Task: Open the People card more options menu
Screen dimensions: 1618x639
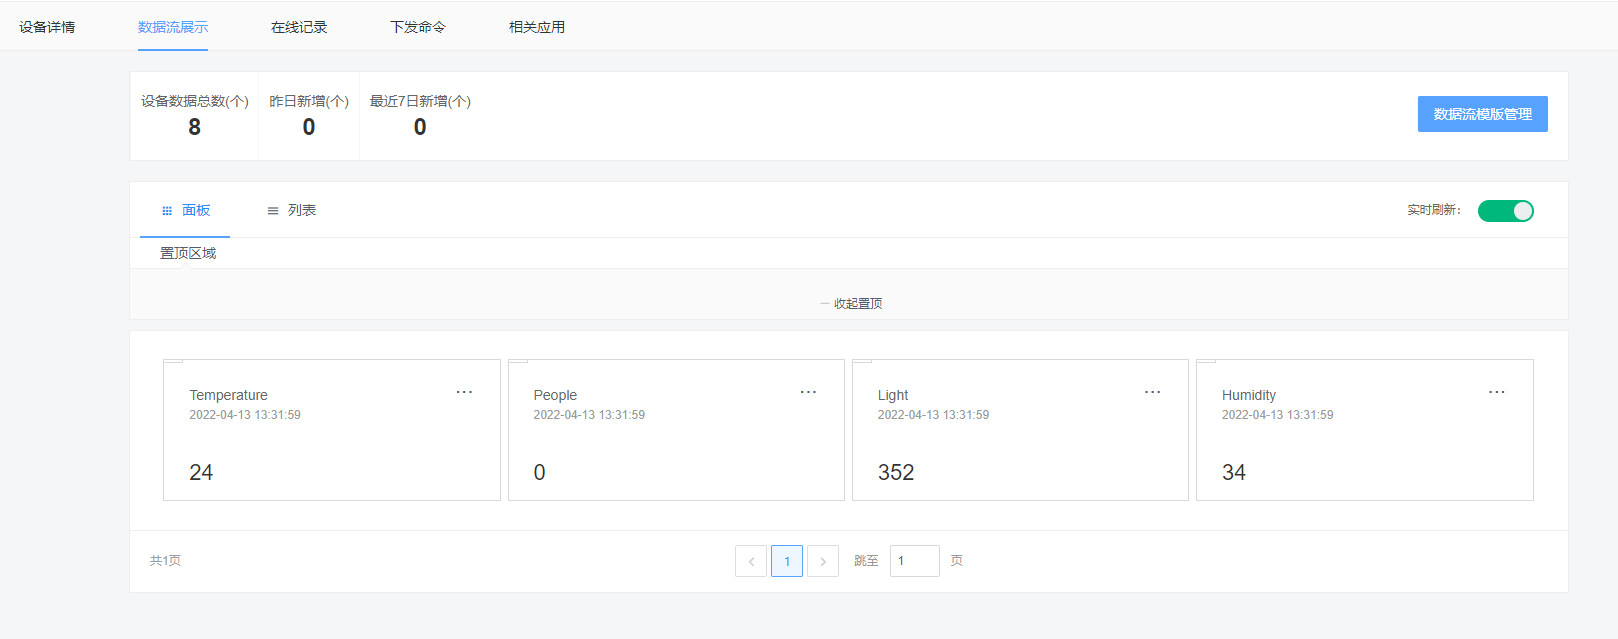Action: click(x=808, y=392)
